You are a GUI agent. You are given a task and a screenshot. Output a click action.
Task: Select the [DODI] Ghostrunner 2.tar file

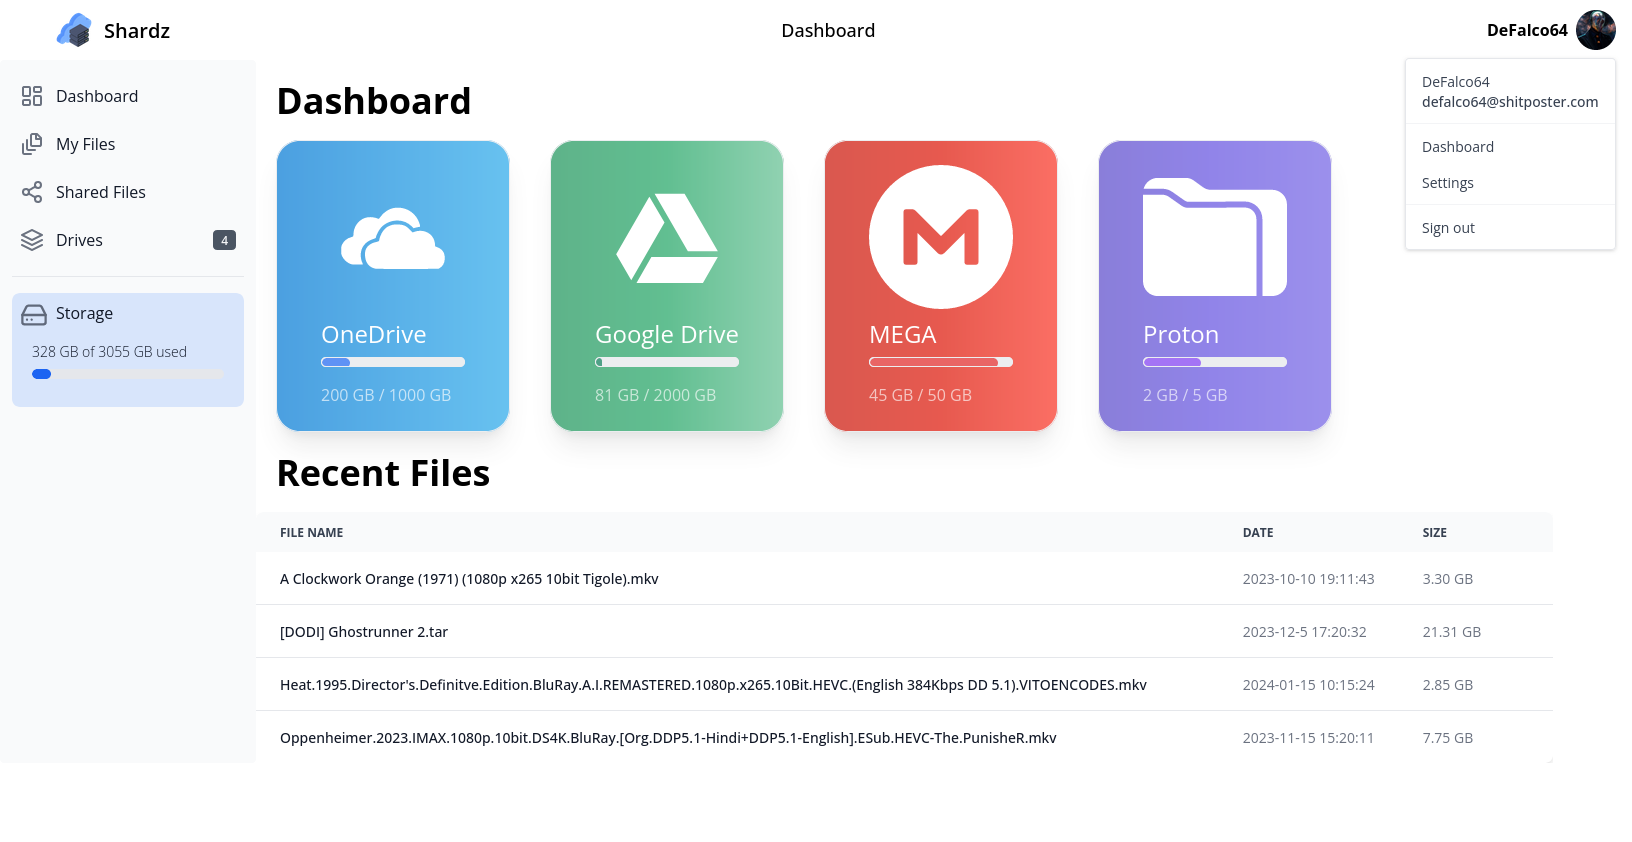click(364, 632)
